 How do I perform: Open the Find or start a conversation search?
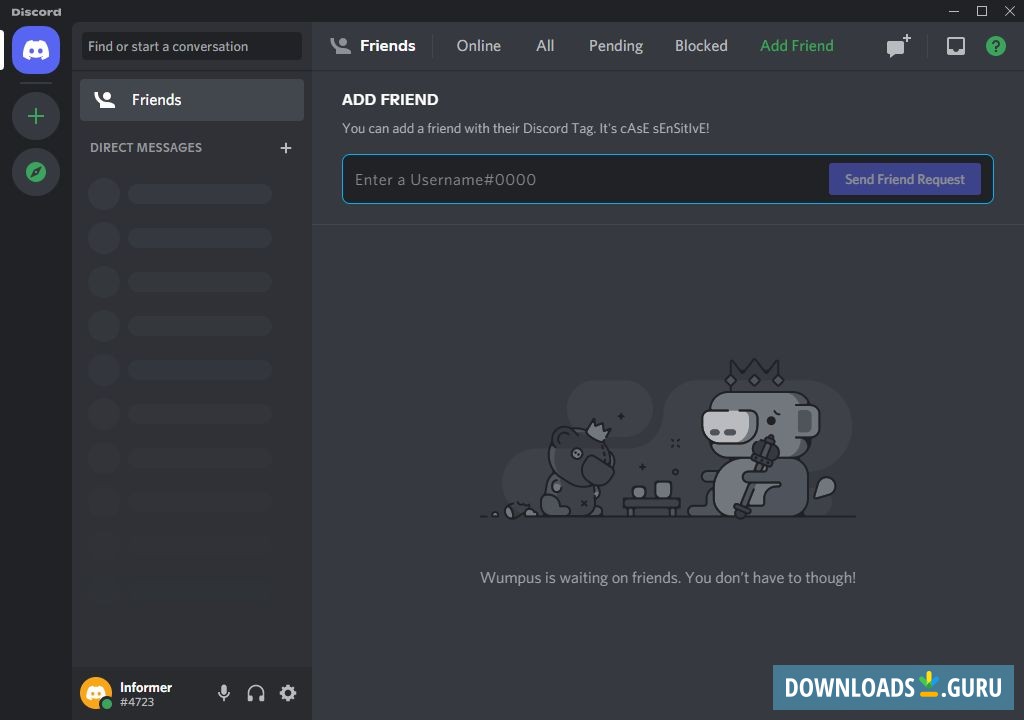pyautogui.click(x=191, y=46)
